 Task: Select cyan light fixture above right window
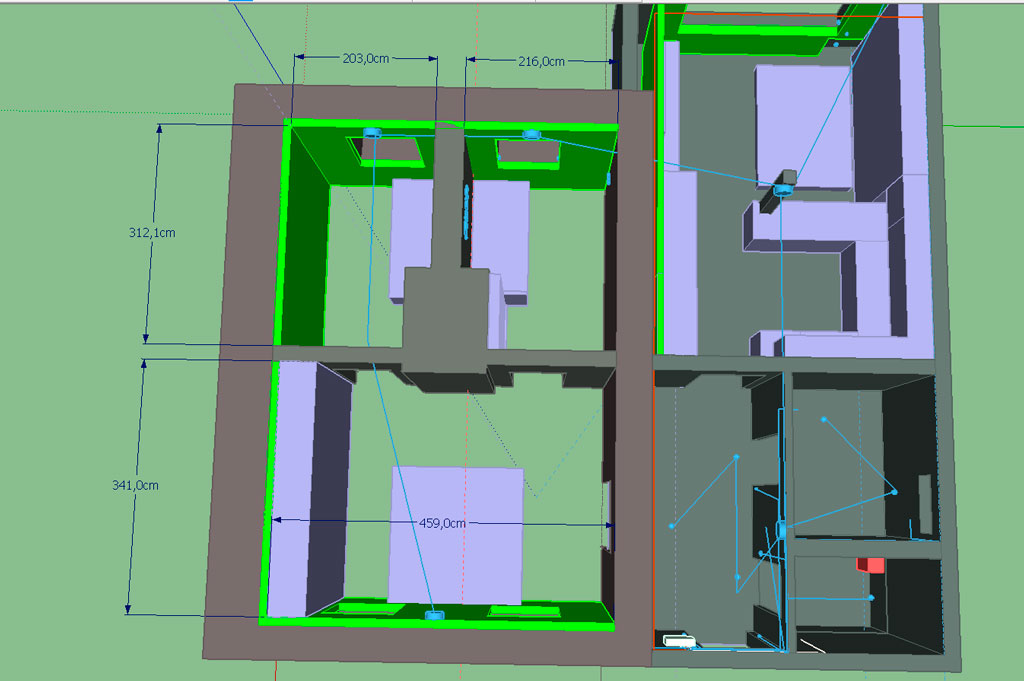[532, 135]
